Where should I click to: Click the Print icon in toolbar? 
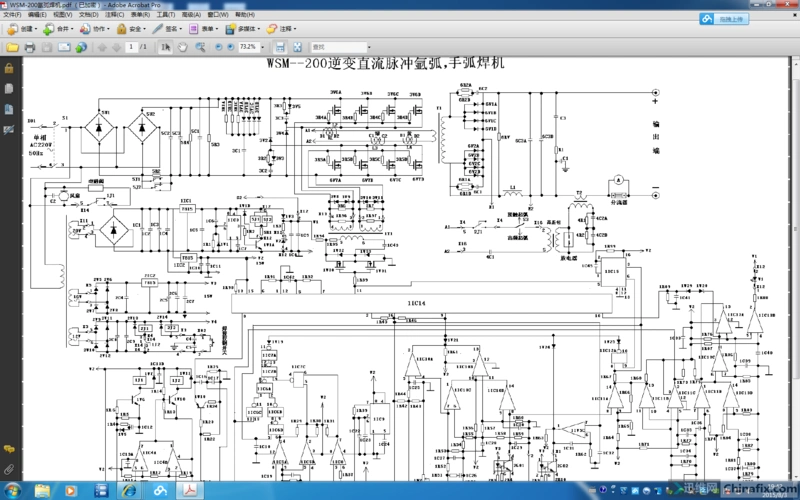click(31, 47)
